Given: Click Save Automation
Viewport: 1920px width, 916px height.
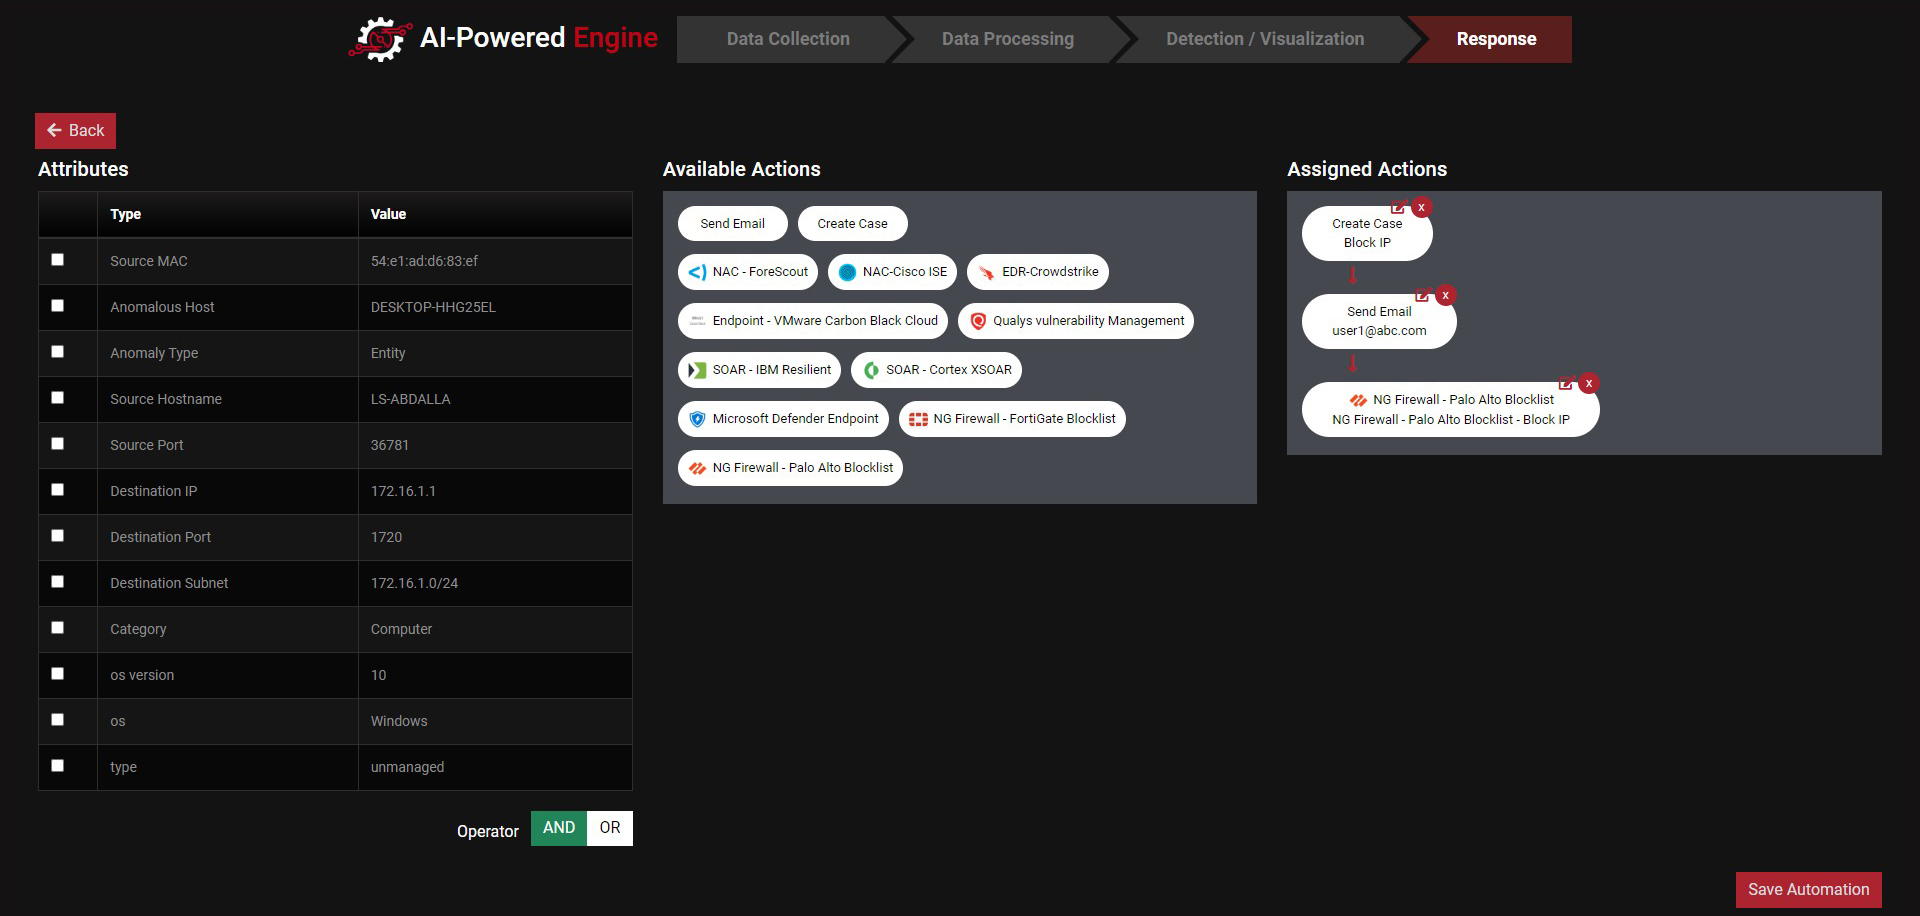Looking at the screenshot, I should click(x=1808, y=890).
